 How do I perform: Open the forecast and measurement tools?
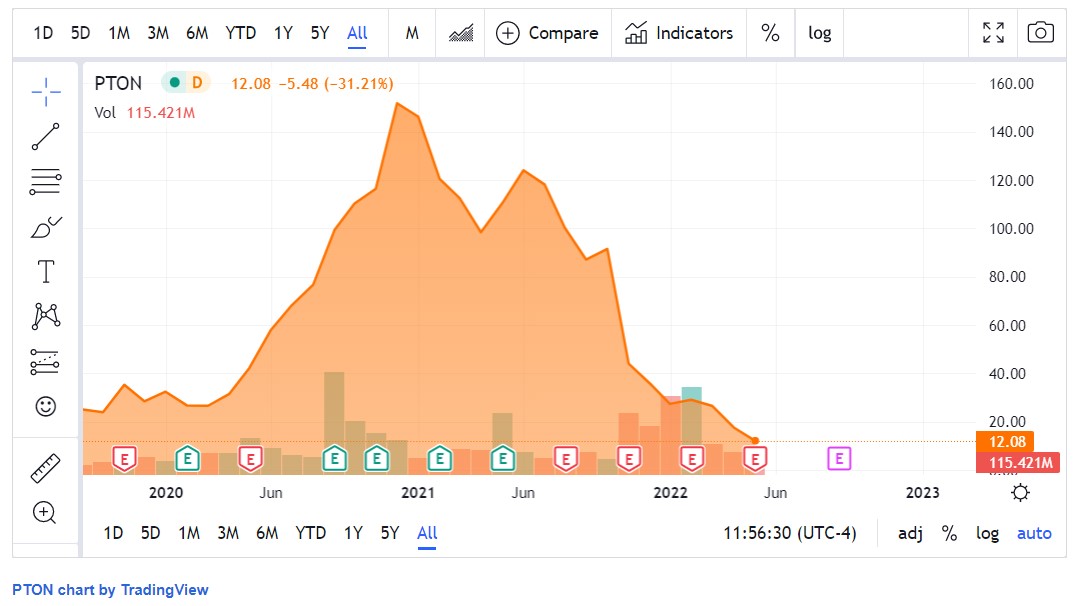[45, 362]
